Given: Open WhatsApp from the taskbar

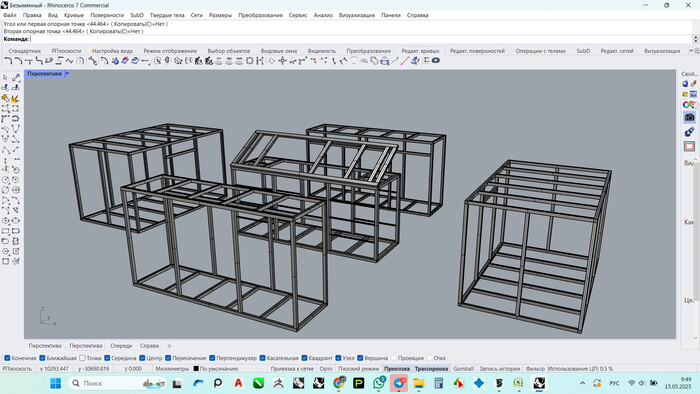Looking at the screenshot, I should (379, 383).
